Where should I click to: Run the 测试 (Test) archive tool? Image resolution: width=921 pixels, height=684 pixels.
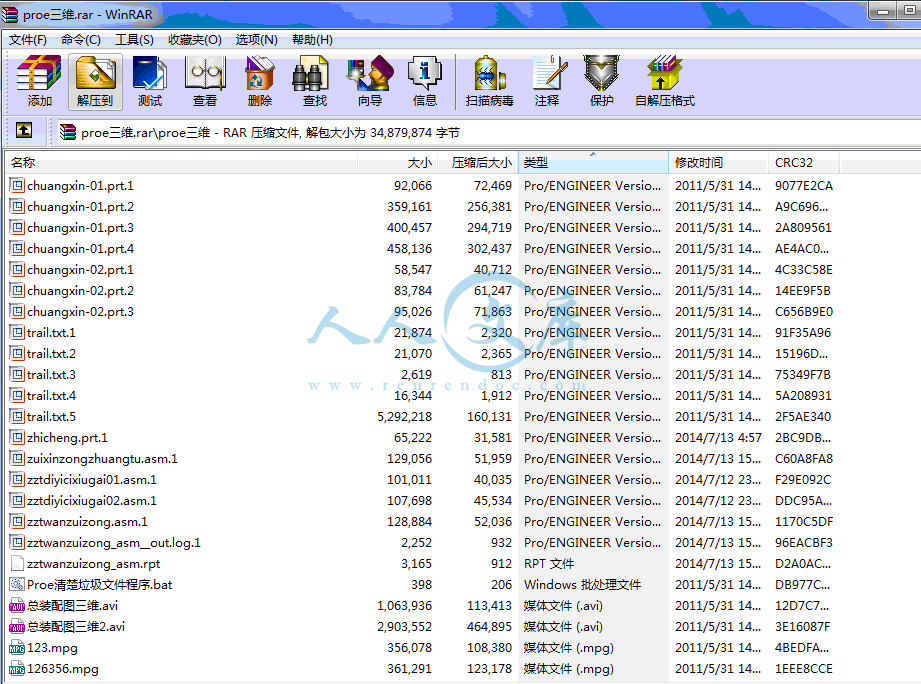point(150,82)
